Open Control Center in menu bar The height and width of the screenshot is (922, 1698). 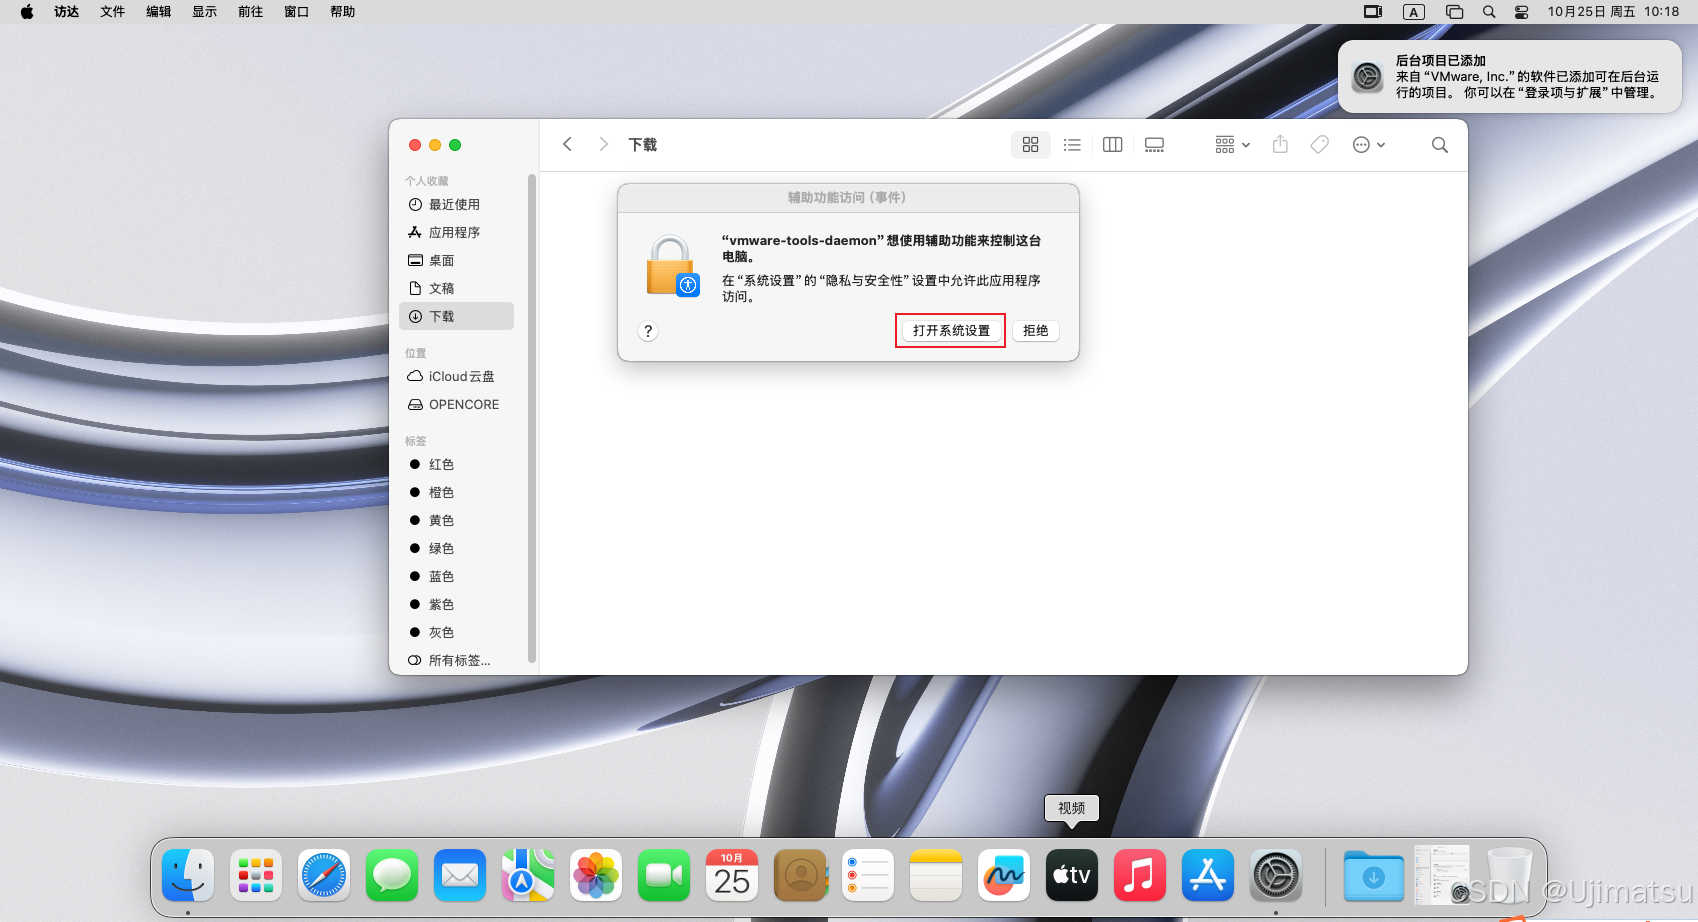[1521, 12]
